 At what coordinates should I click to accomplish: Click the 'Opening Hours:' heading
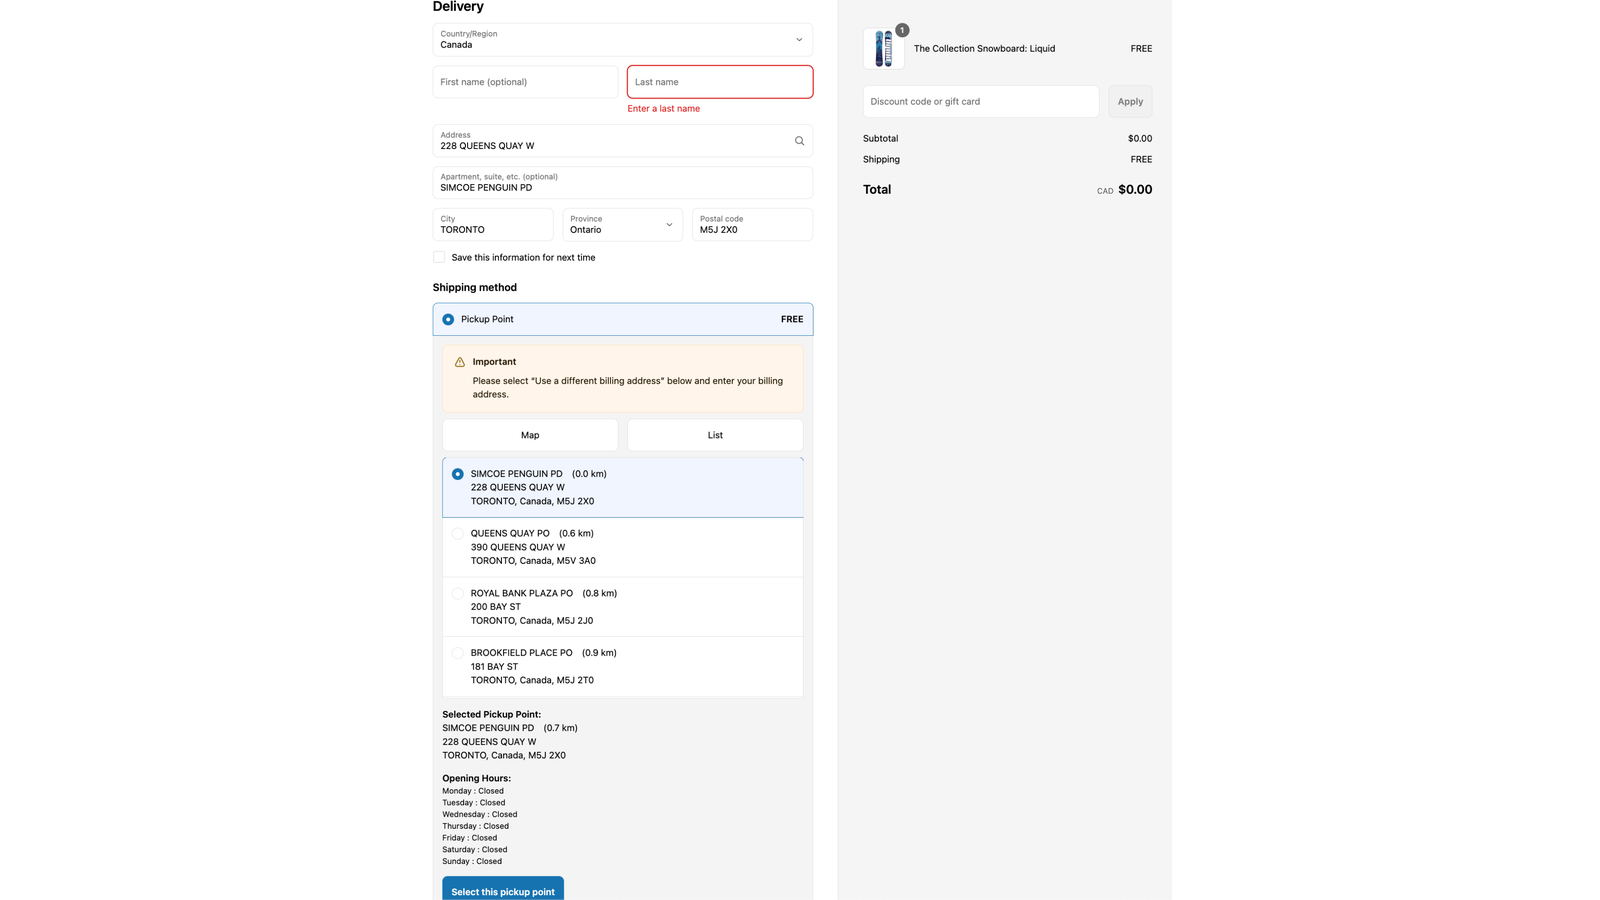tap(477, 778)
